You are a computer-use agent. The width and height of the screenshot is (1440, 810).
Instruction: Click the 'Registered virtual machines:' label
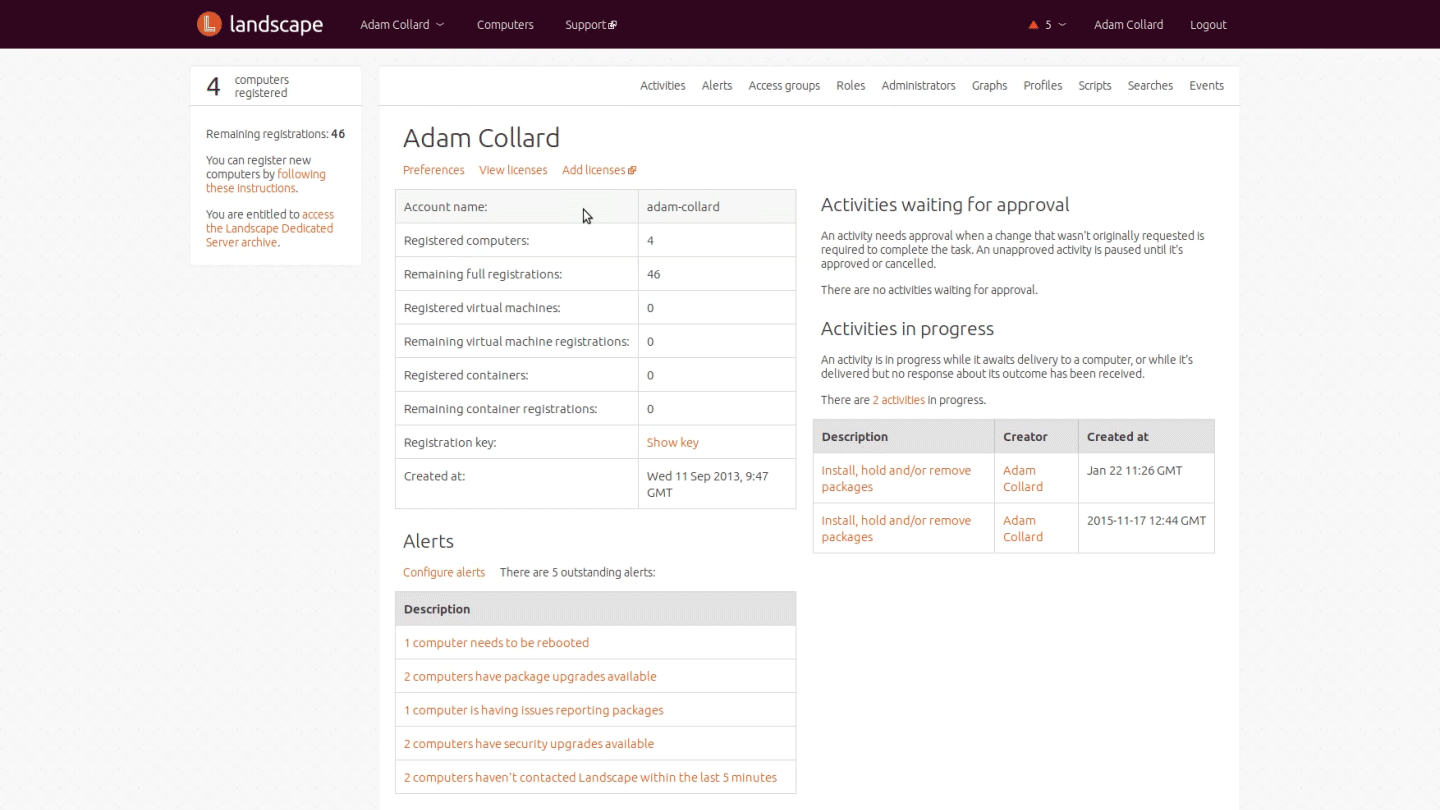482,308
